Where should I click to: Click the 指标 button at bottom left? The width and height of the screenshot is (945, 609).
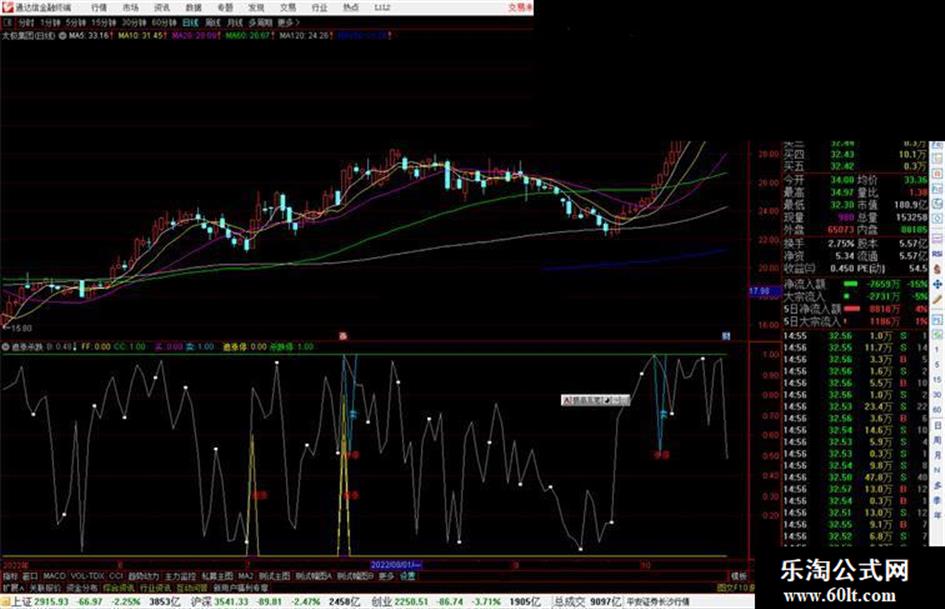10,576
